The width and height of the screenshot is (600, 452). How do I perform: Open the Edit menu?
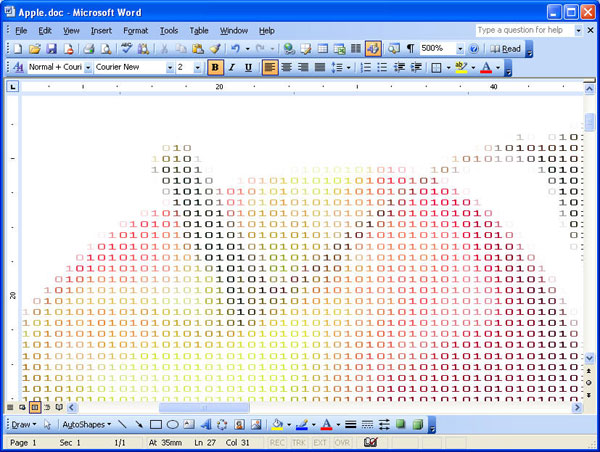(45, 31)
